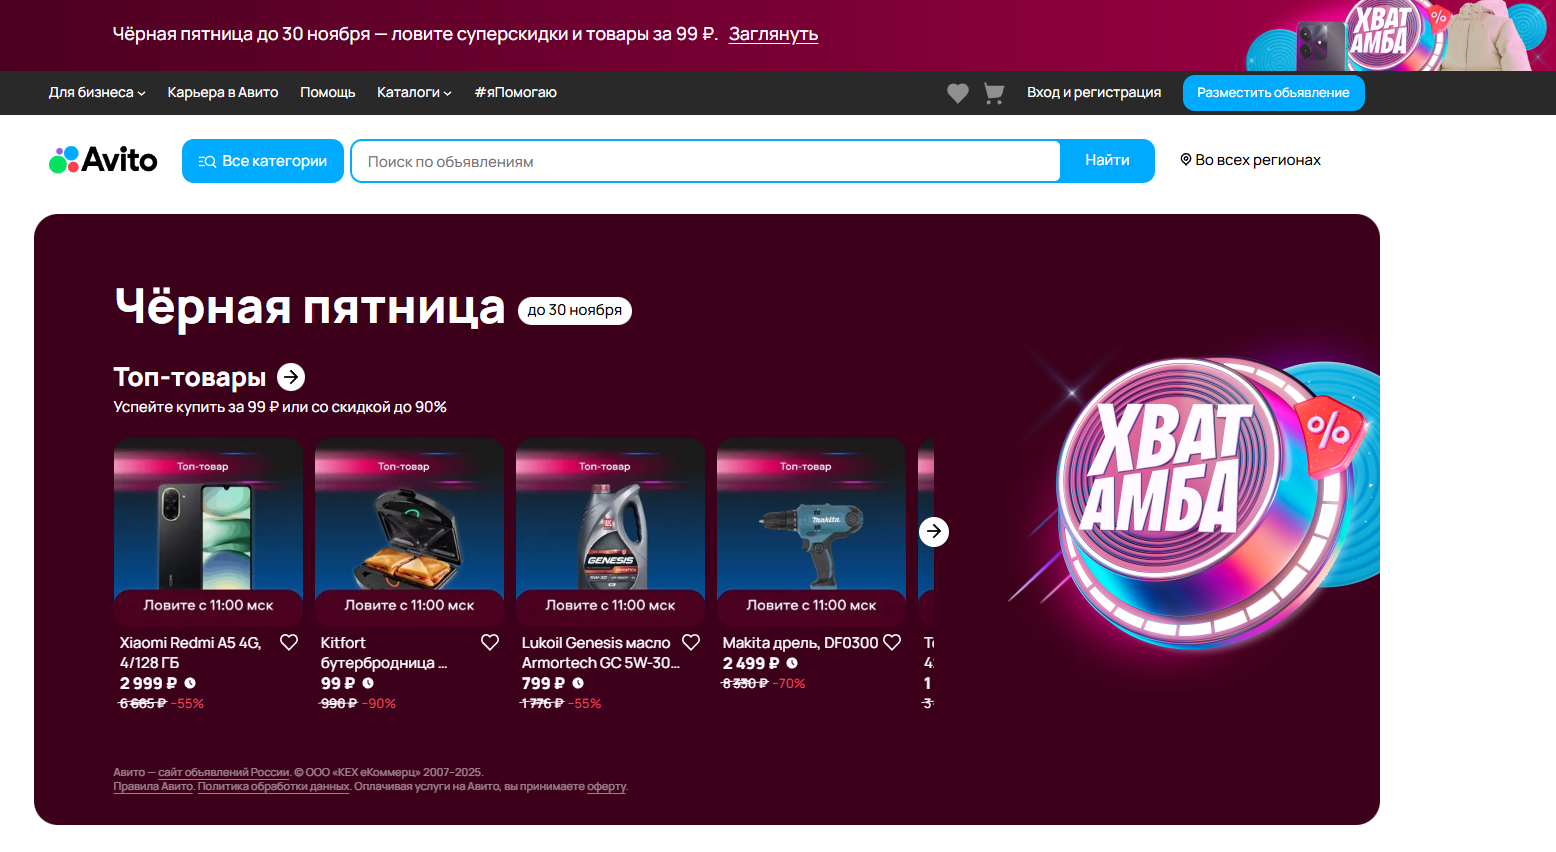Add Xiaomi Redmi A5 to favorites

point(289,642)
